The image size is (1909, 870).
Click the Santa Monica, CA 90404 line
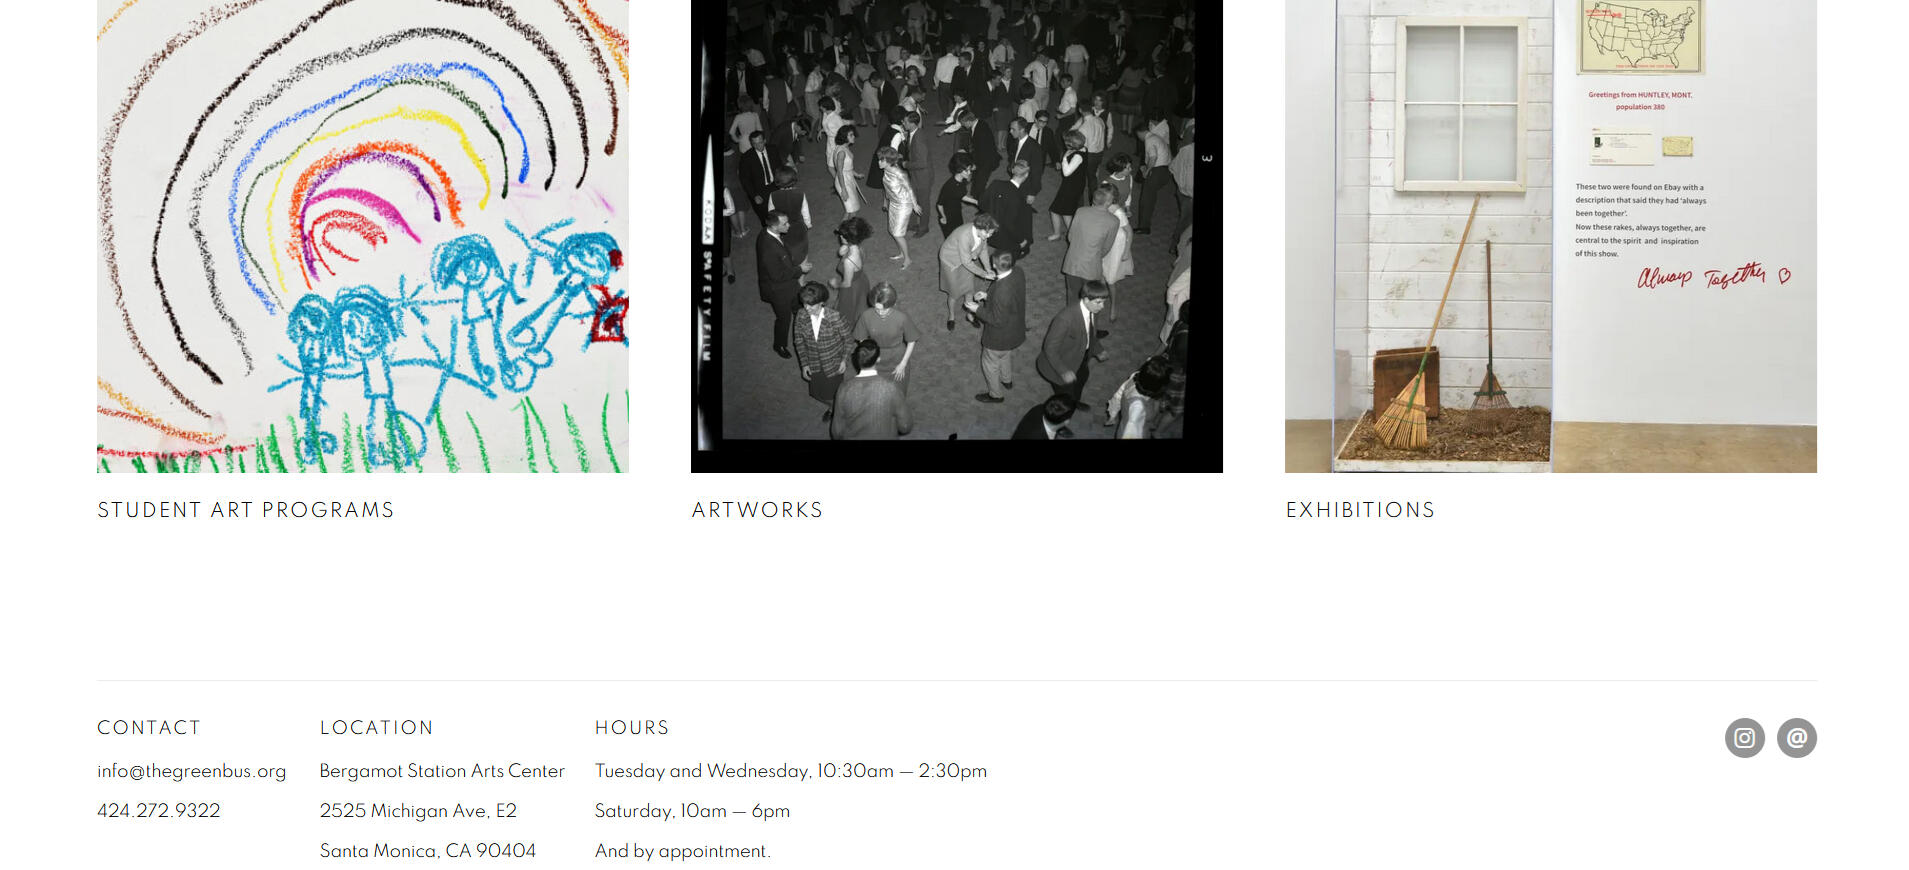[427, 851]
